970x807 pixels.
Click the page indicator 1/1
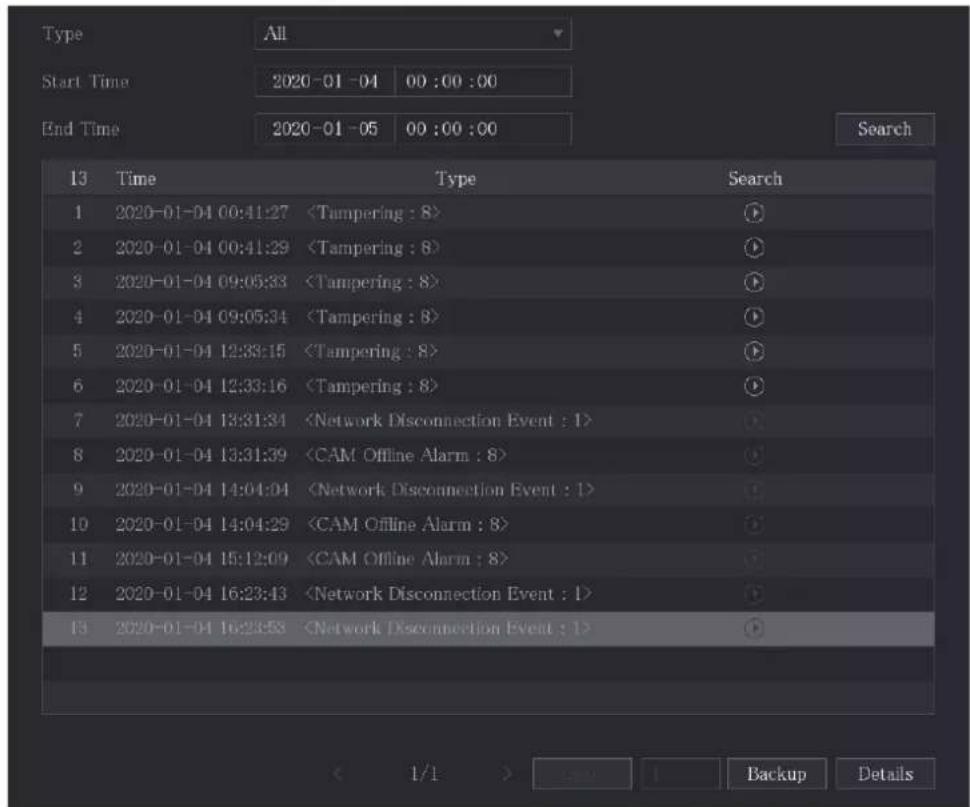(x=424, y=774)
